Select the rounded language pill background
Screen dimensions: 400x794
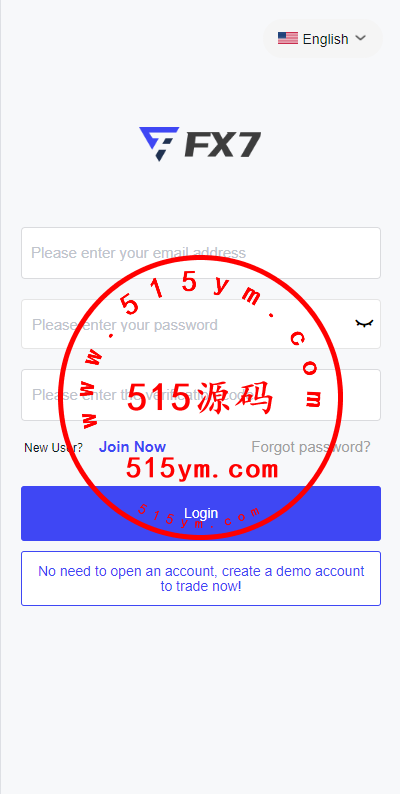[x=323, y=38]
